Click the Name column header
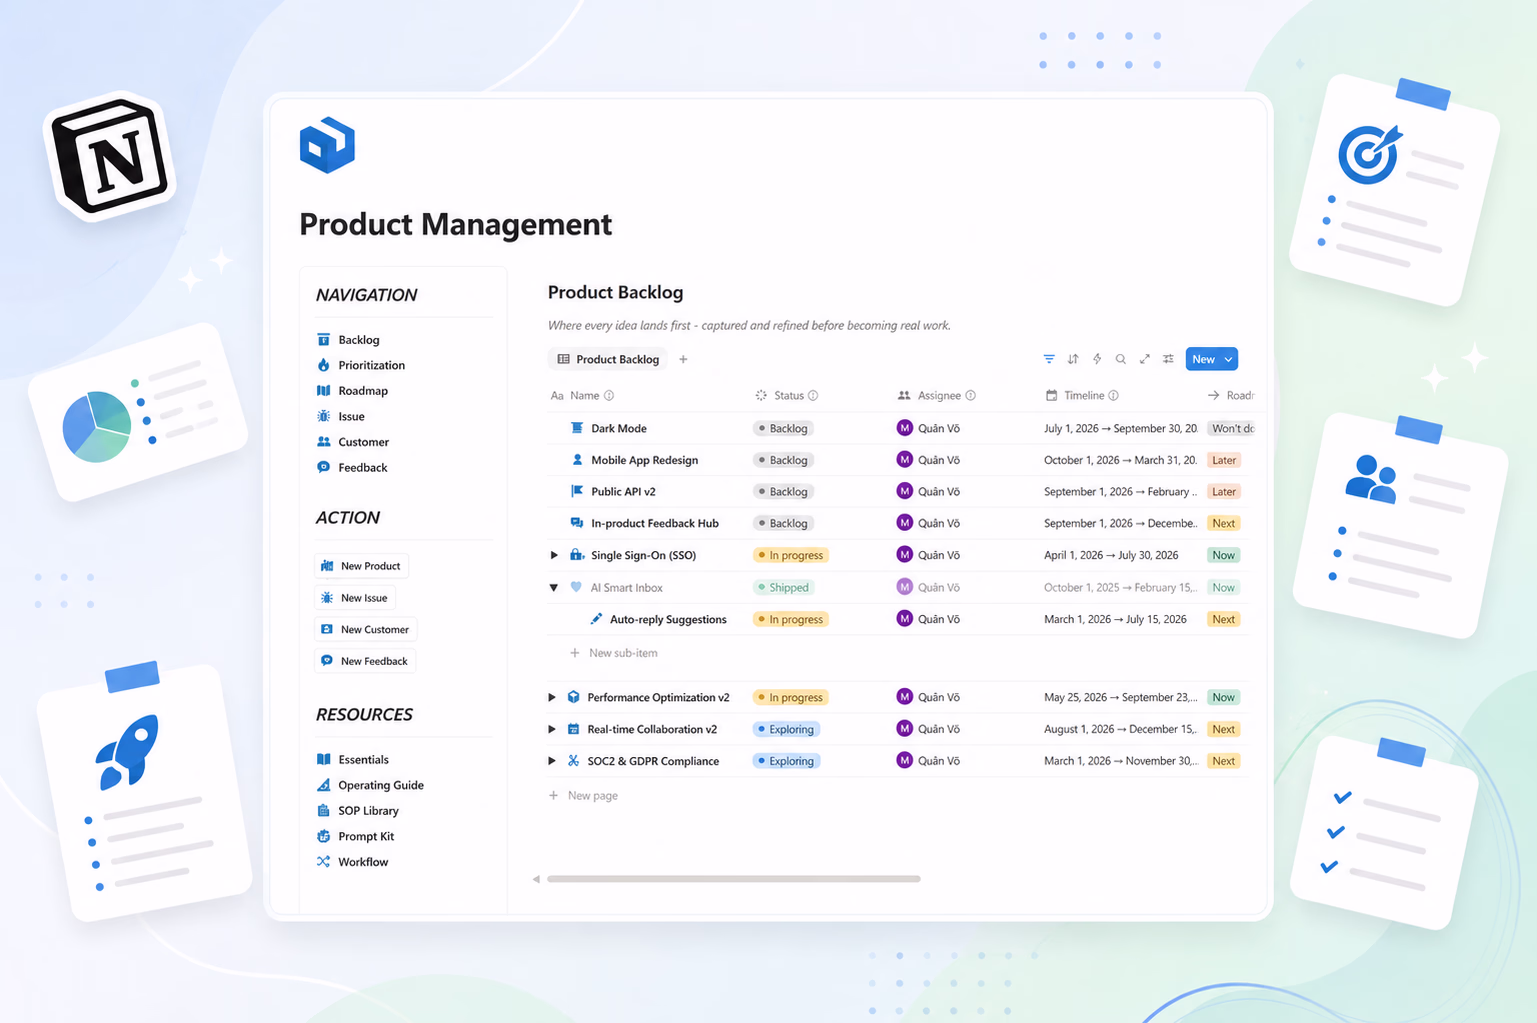The width and height of the screenshot is (1537, 1023). pos(583,395)
